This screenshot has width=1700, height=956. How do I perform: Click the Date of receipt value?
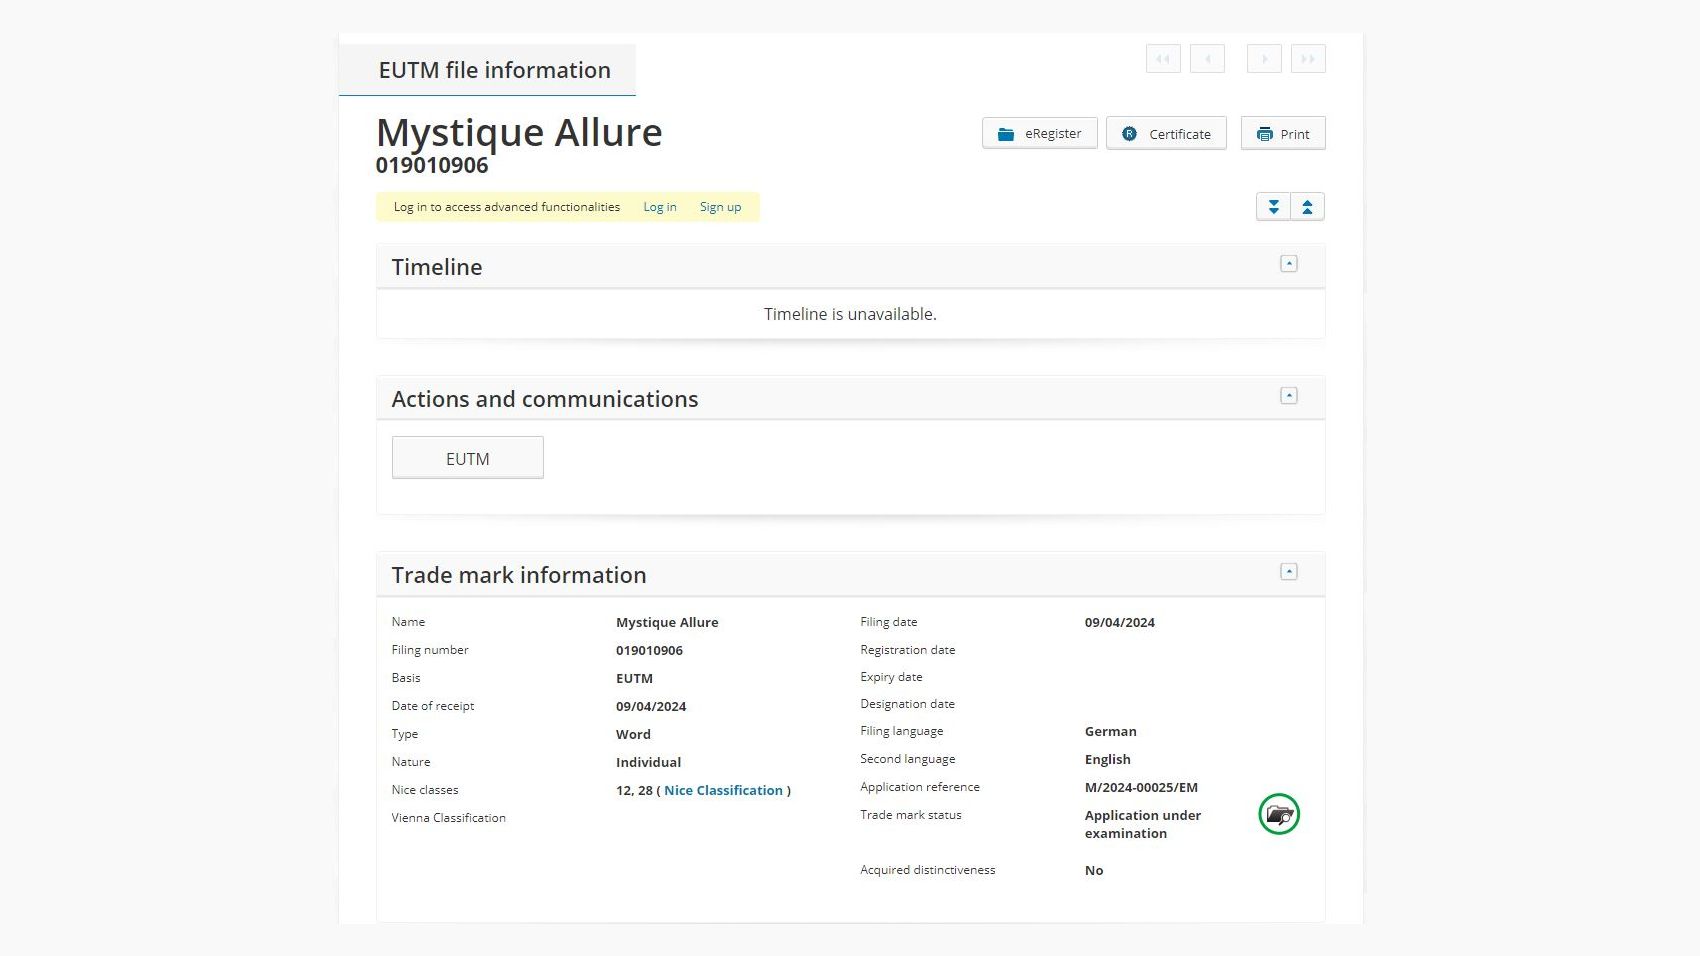pos(651,706)
